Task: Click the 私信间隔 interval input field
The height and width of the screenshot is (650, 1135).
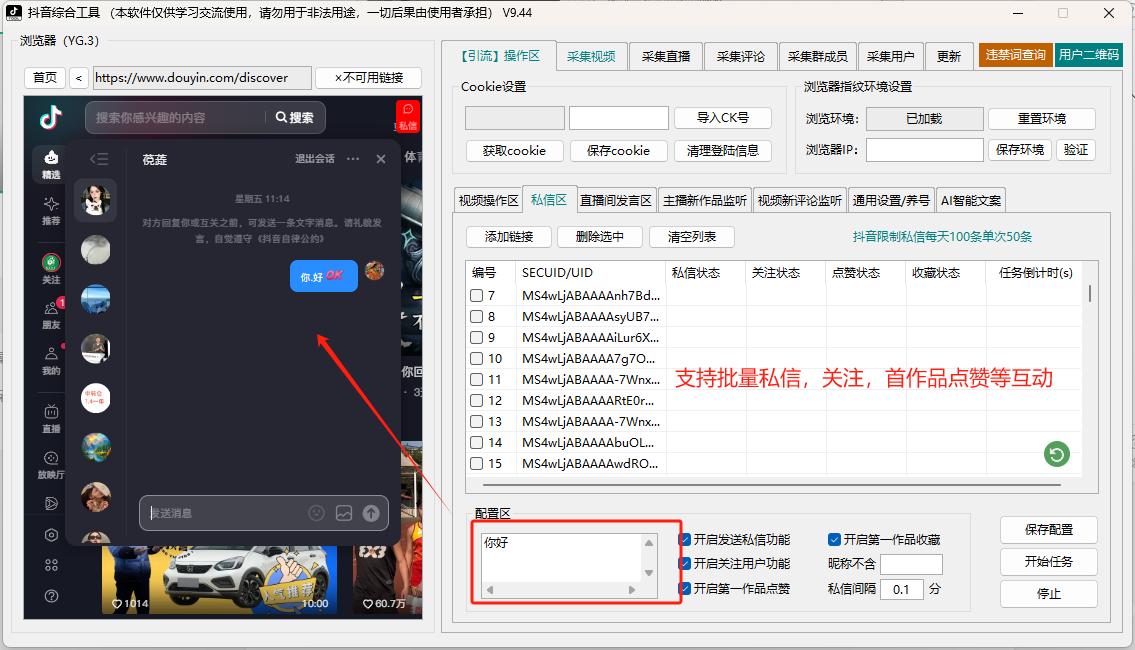Action: (x=902, y=589)
